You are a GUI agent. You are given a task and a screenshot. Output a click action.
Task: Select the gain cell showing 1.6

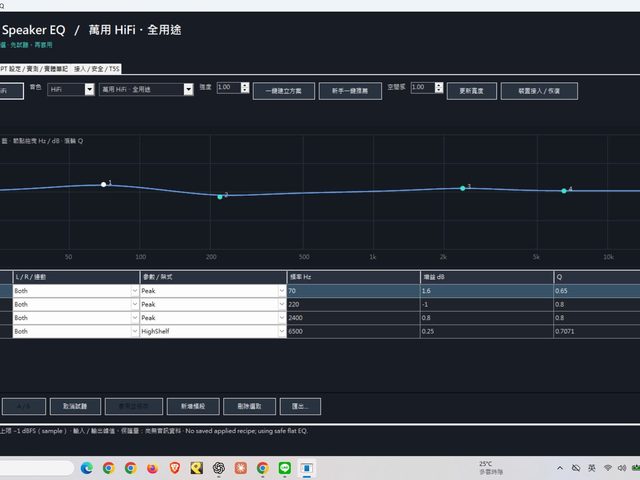pos(487,291)
